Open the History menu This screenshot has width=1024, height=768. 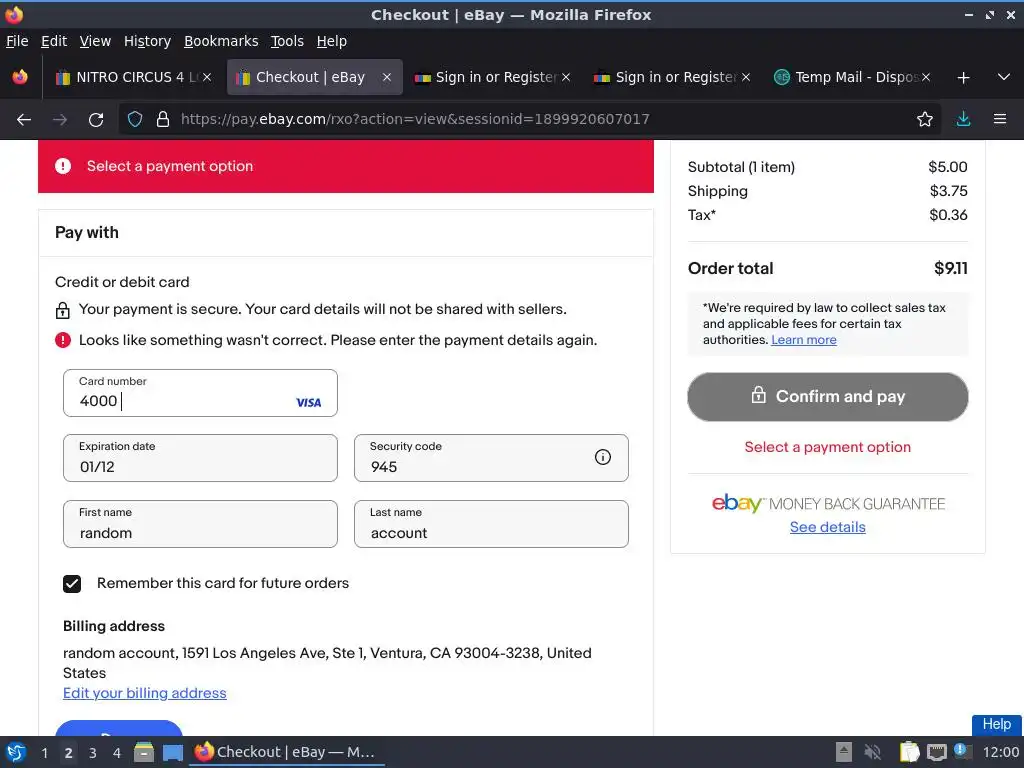tap(147, 41)
